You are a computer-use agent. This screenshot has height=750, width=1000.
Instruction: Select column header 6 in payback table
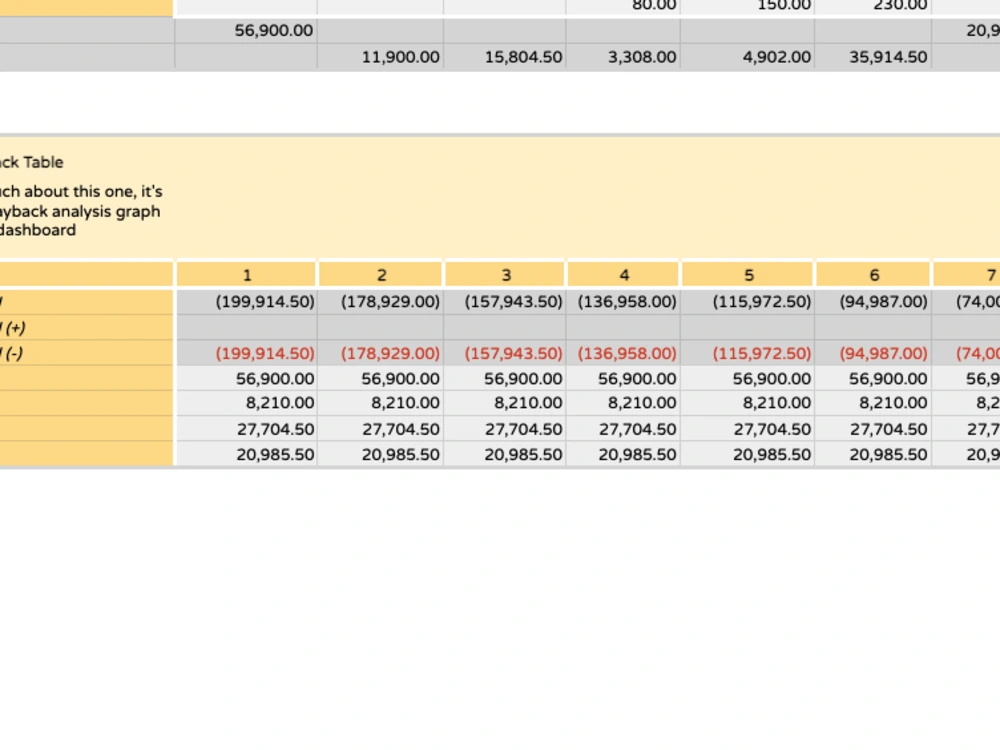(874, 274)
